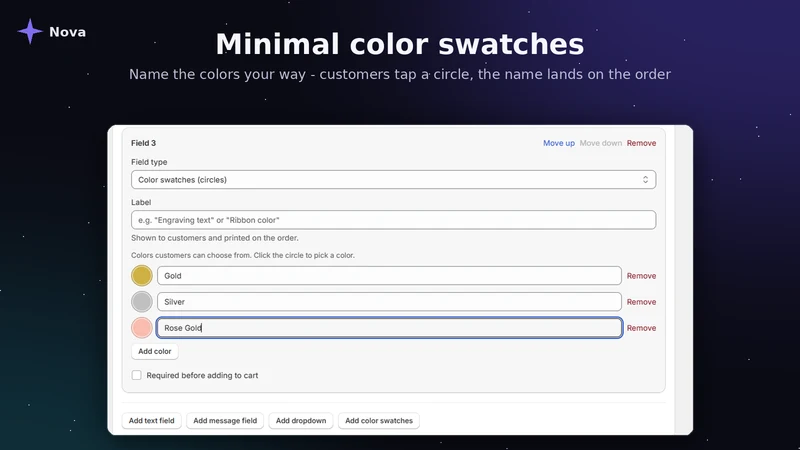Click the disabled Move down link
Image resolution: width=800 pixels, height=450 pixels.
(601, 143)
